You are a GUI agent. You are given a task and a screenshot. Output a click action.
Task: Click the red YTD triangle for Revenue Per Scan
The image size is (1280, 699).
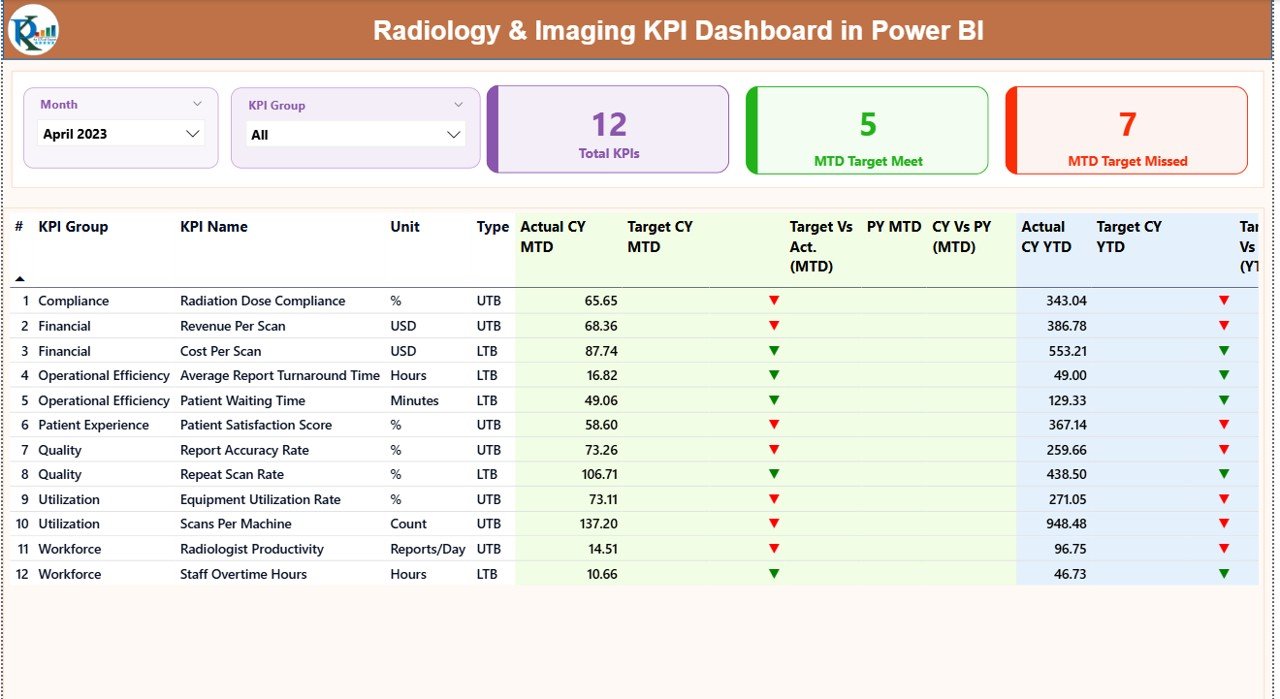point(1223,325)
